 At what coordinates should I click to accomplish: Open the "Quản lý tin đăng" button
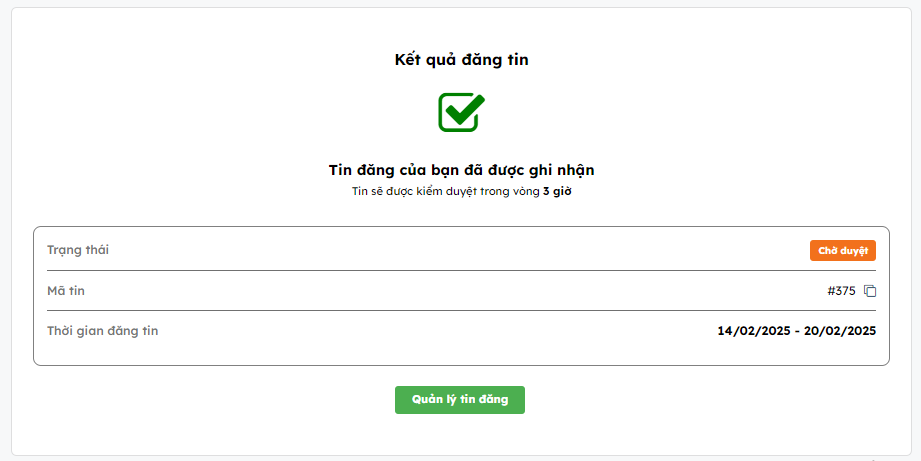click(460, 400)
